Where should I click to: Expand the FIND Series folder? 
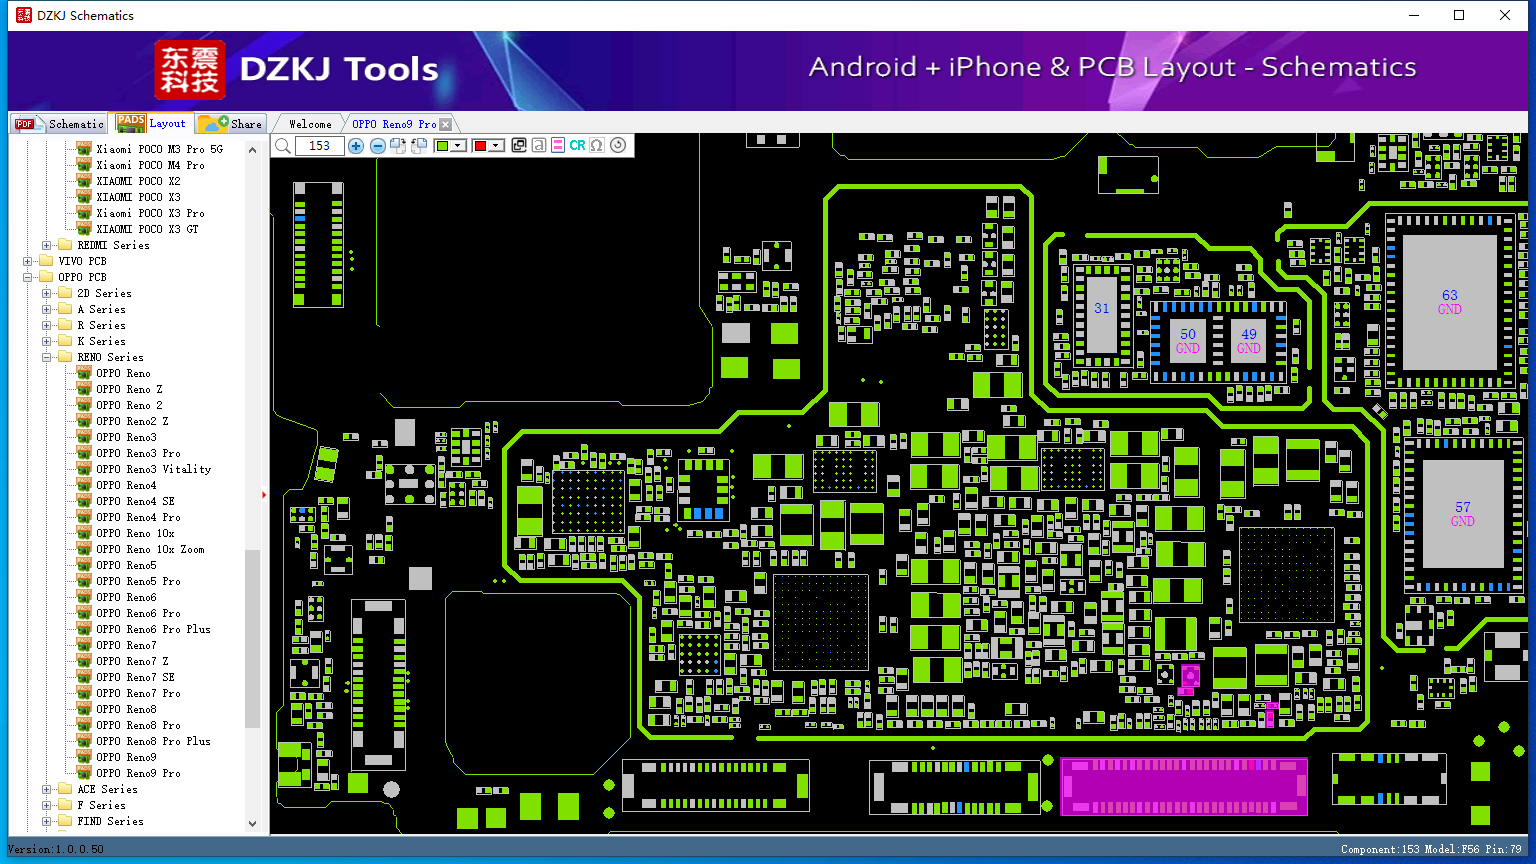[47, 821]
